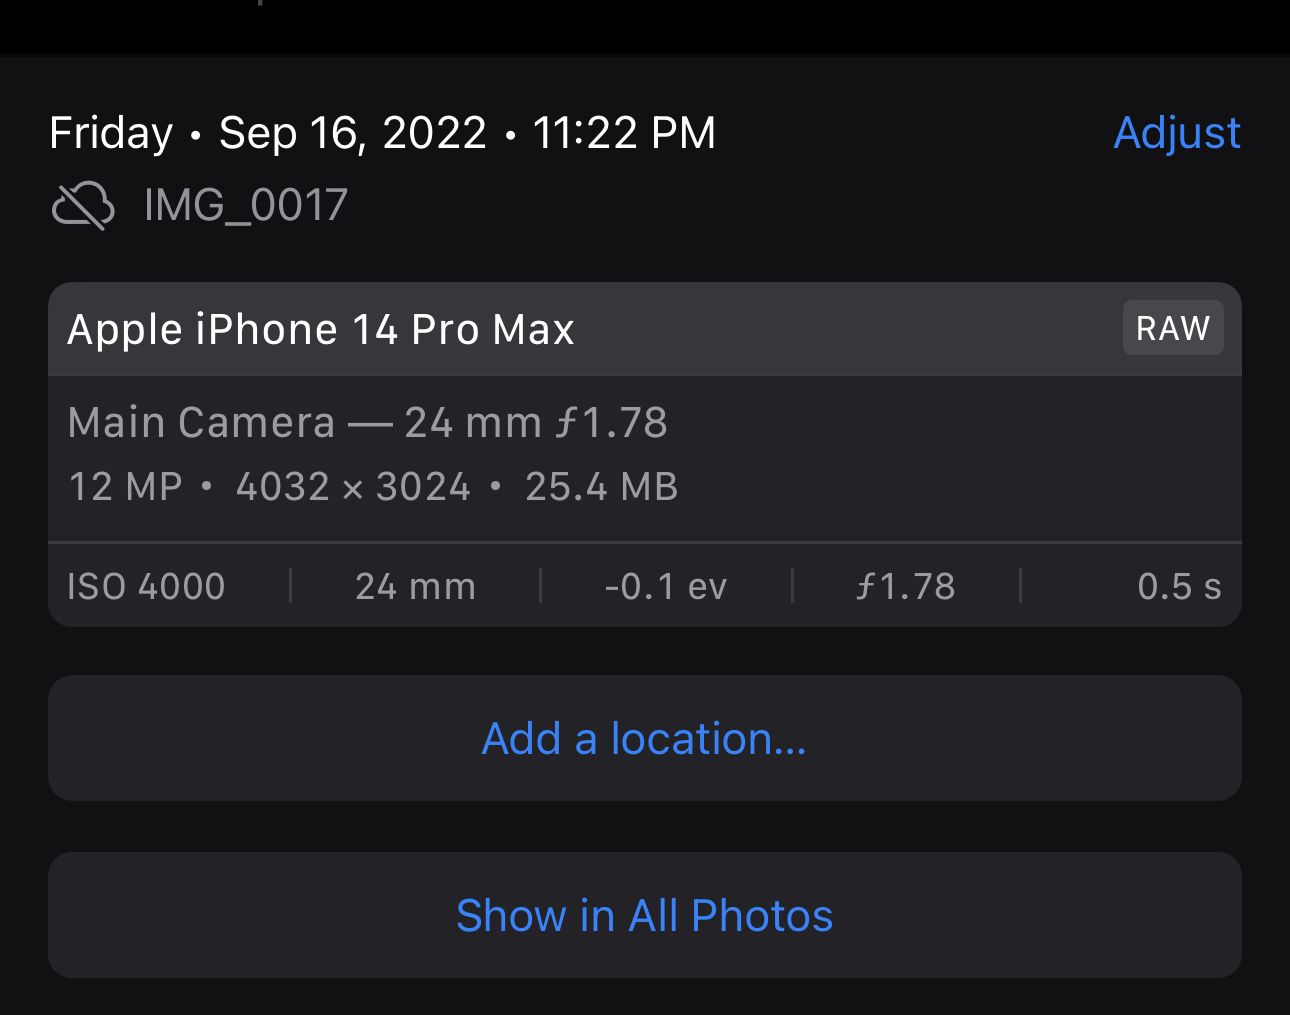Tap the Sep 16, 2022 date

(352, 133)
